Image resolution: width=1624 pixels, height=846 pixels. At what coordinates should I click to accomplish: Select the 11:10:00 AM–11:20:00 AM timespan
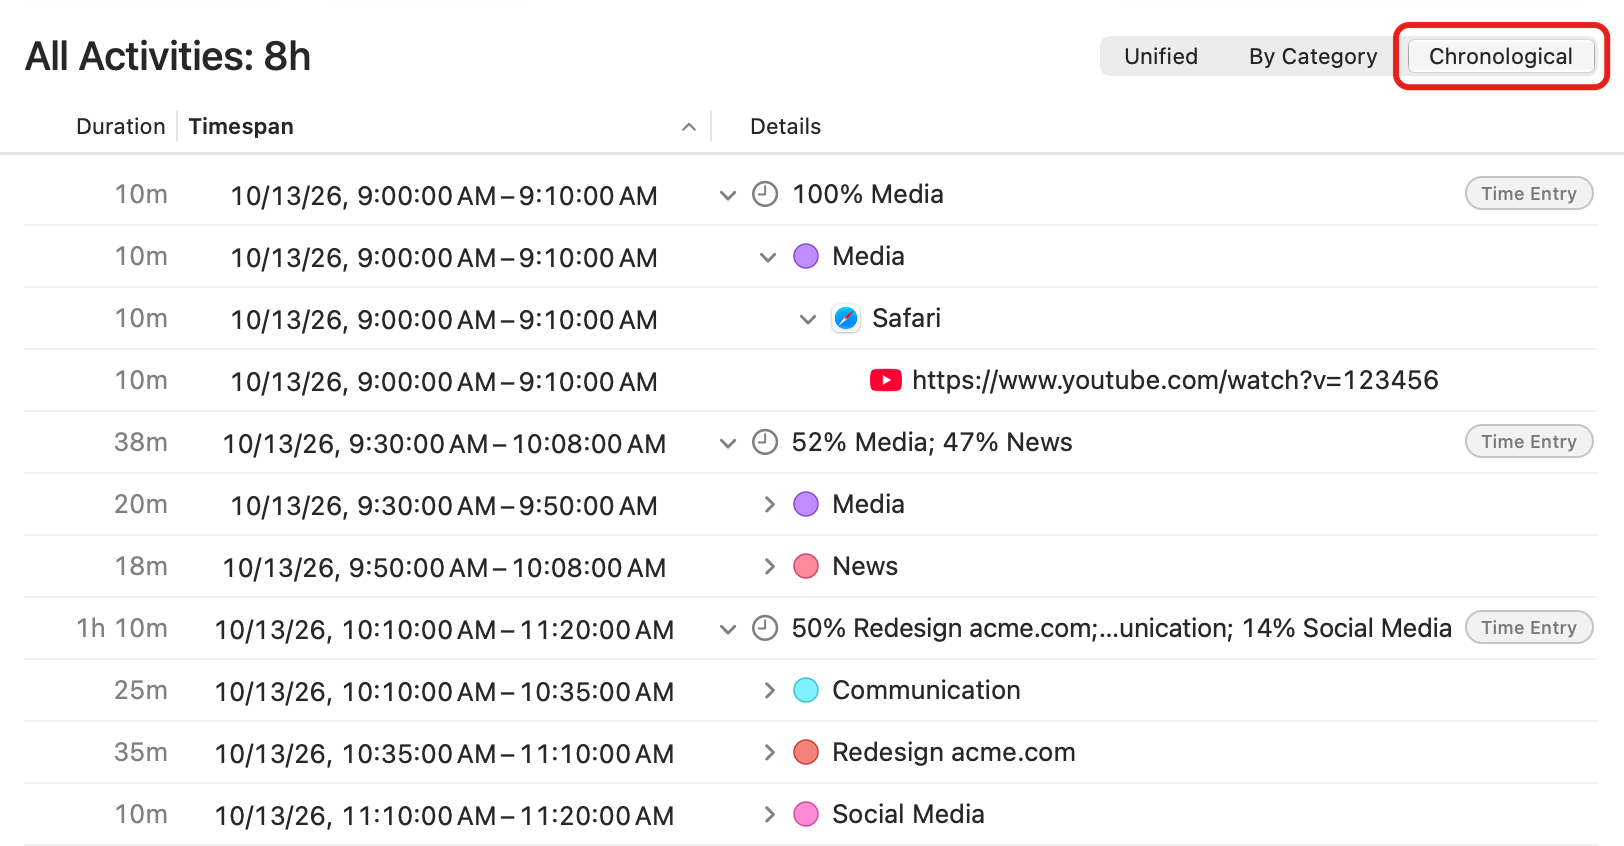[444, 815]
